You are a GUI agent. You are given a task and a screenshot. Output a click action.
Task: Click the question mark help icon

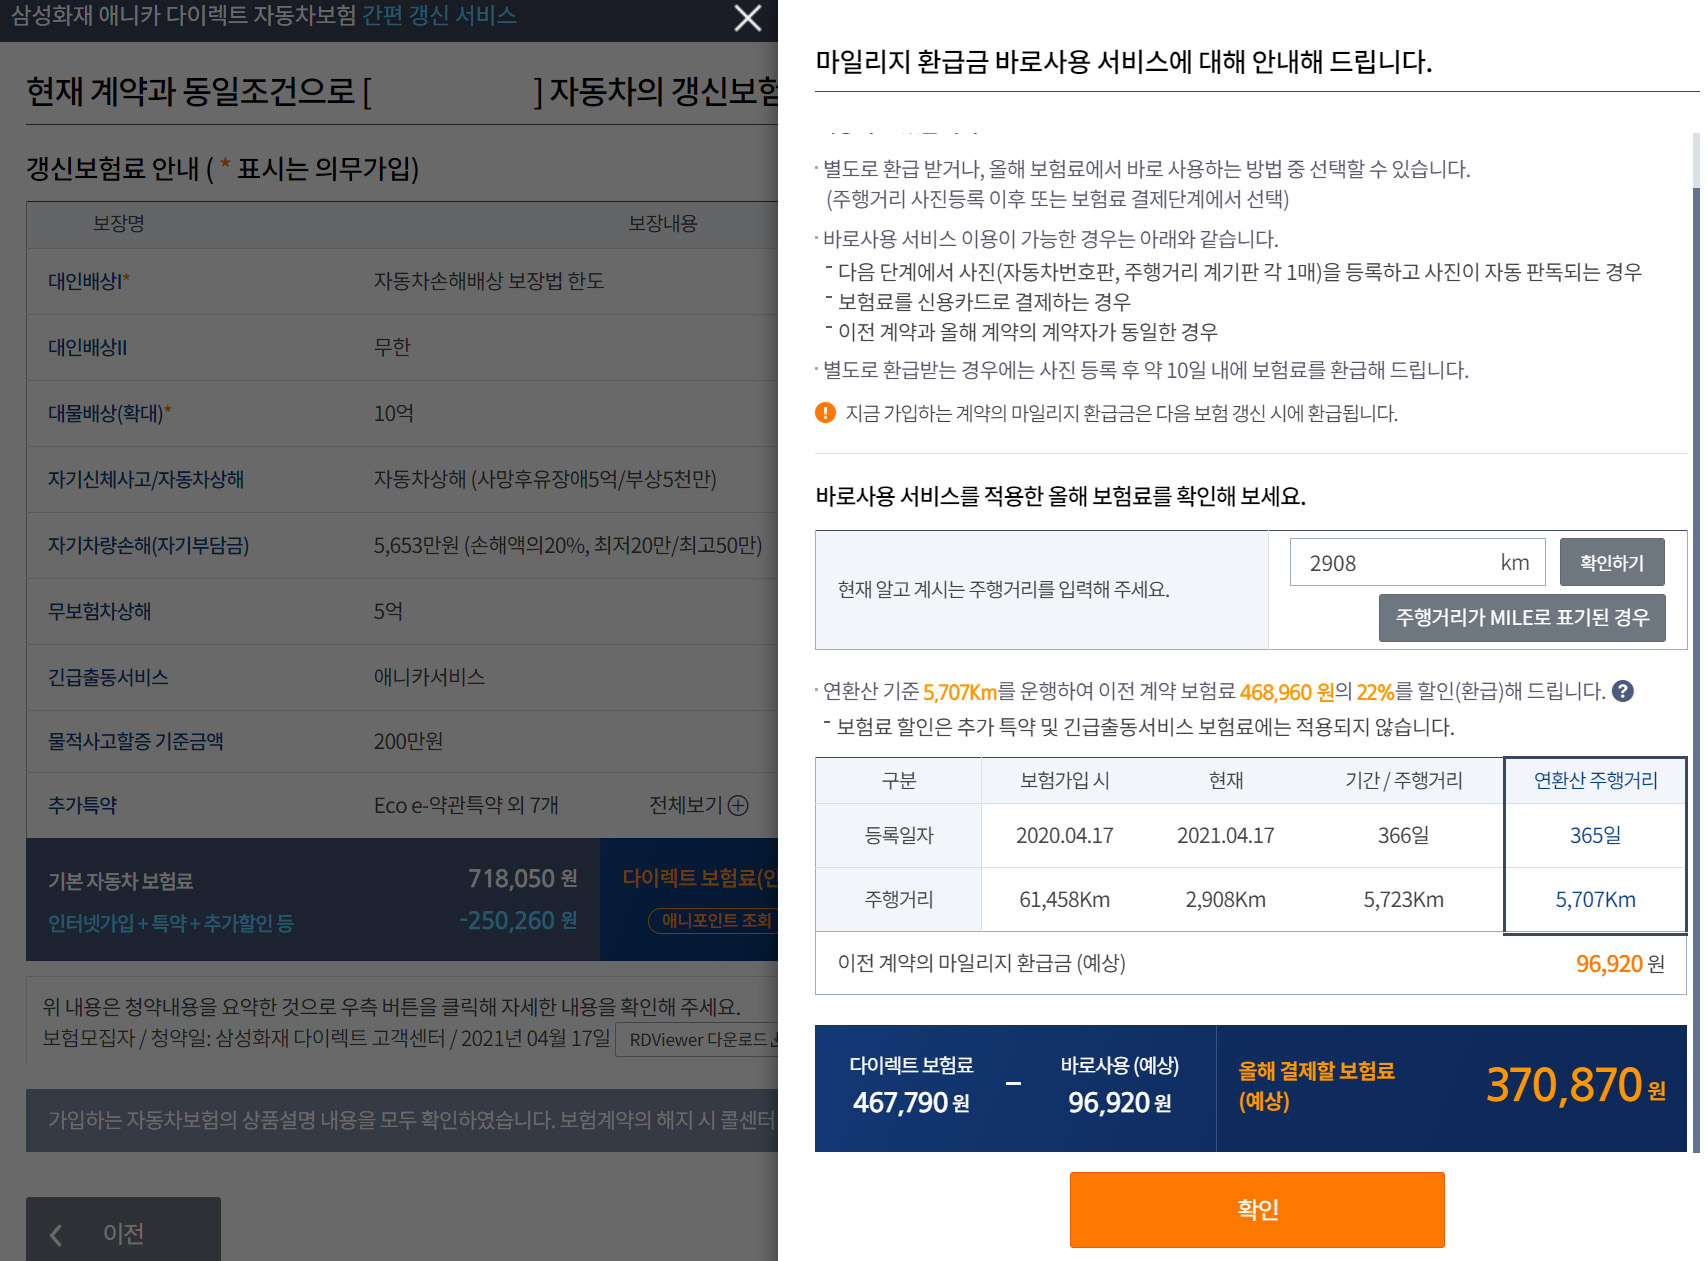[1623, 691]
